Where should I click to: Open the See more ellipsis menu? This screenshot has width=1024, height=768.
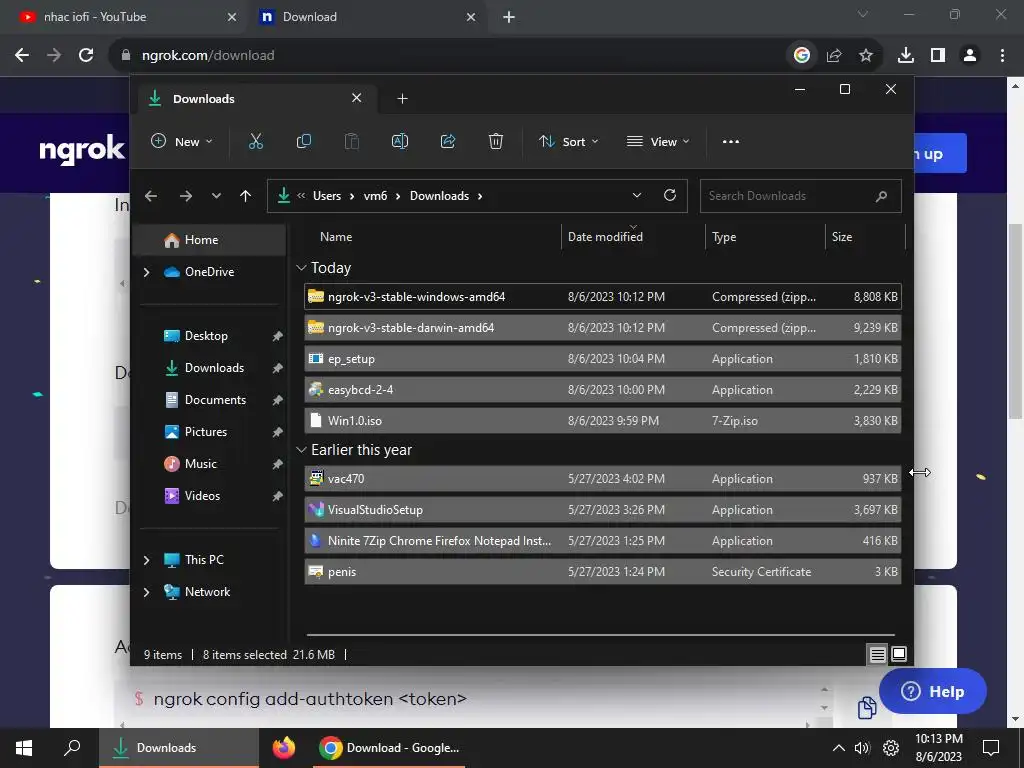[731, 142]
